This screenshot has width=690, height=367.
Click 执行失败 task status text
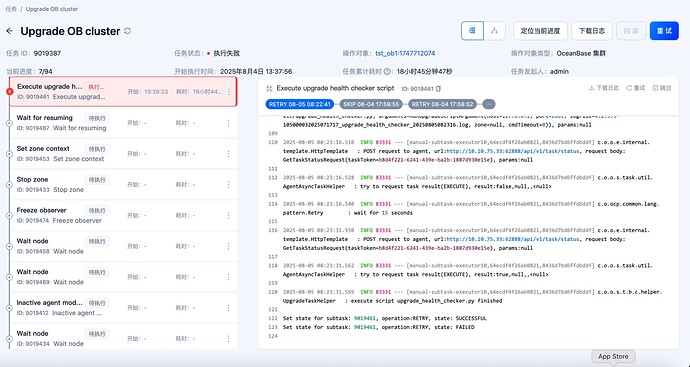pos(227,53)
